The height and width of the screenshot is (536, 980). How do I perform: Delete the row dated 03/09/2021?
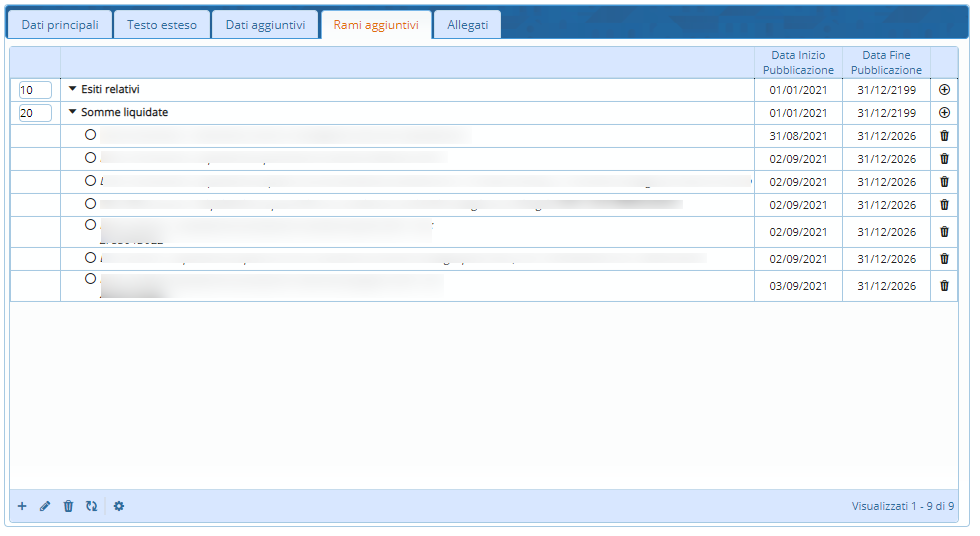tap(944, 286)
